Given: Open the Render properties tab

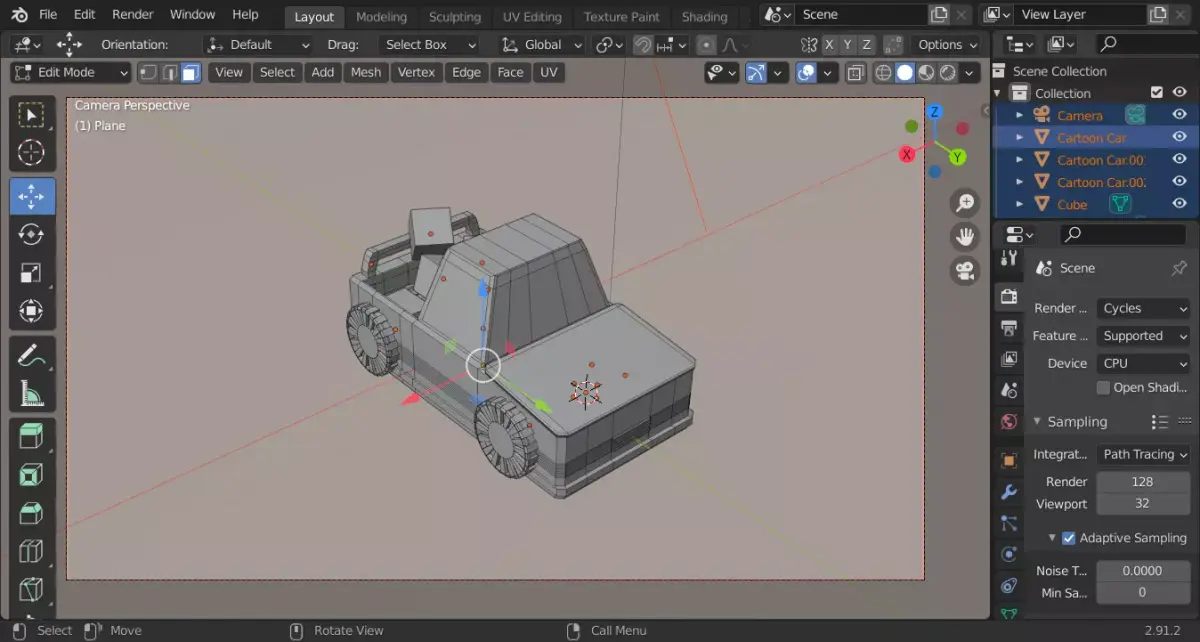Looking at the screenshot, I should 1009,296.
